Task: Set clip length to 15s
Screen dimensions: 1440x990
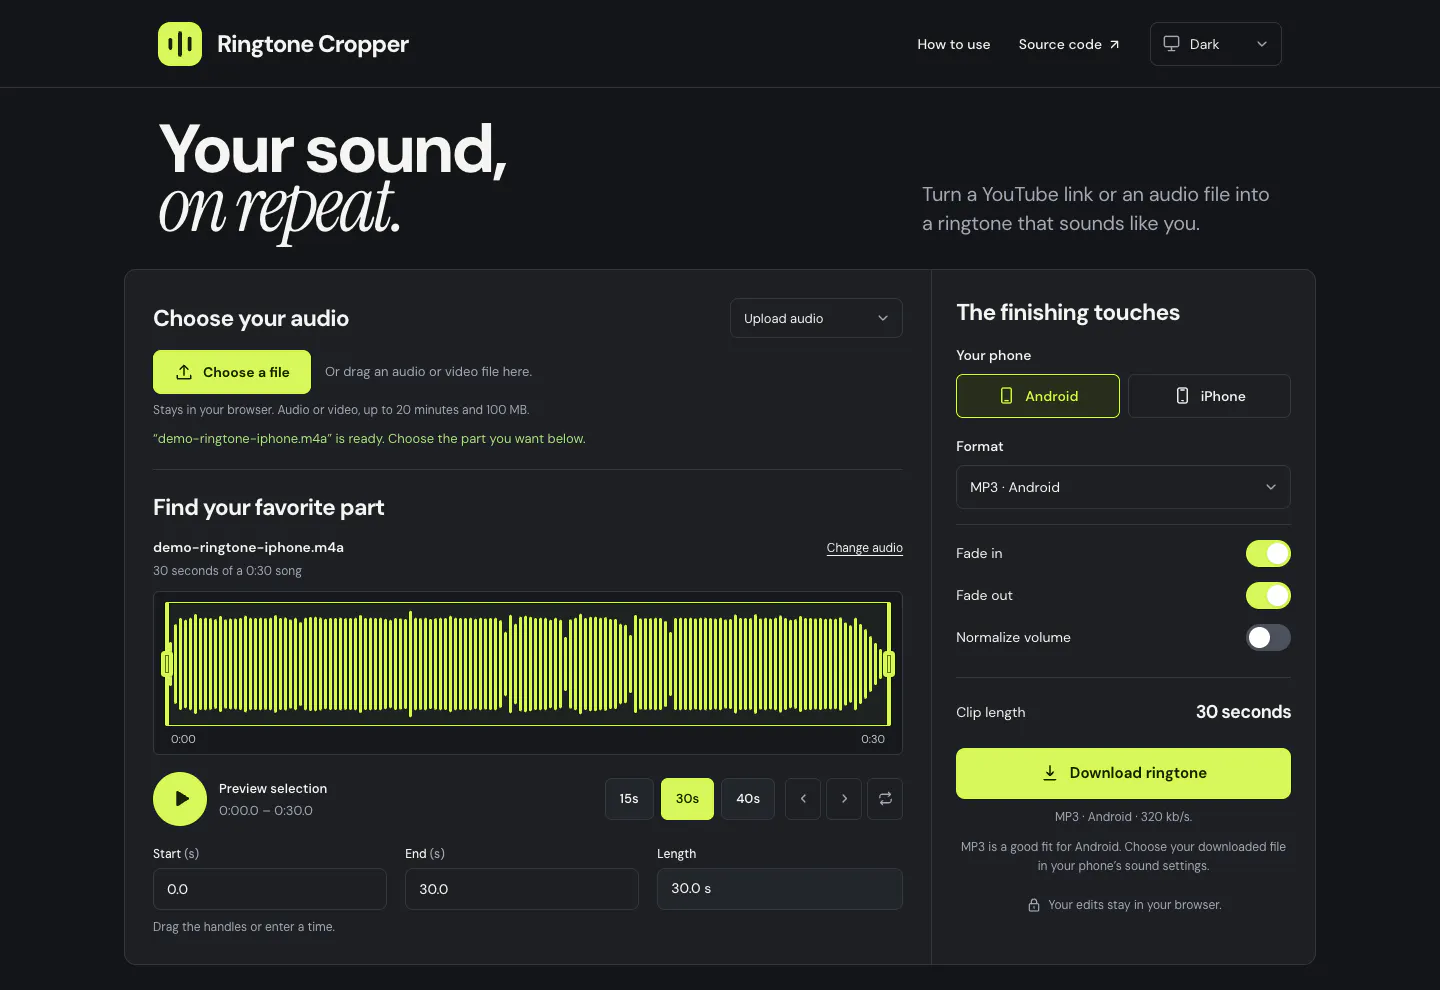Action: 629,799
